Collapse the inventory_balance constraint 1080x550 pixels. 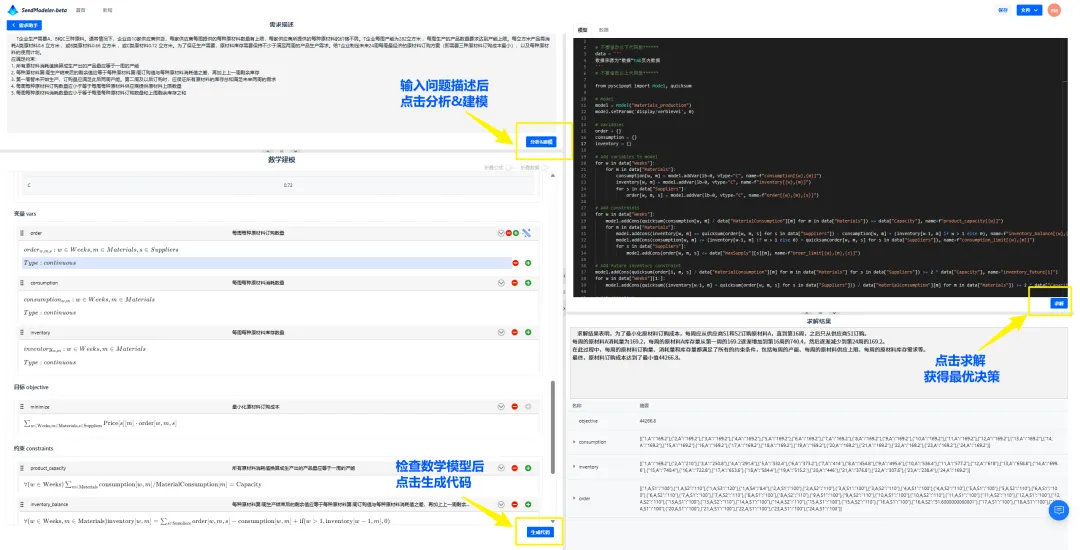(501, 505)
